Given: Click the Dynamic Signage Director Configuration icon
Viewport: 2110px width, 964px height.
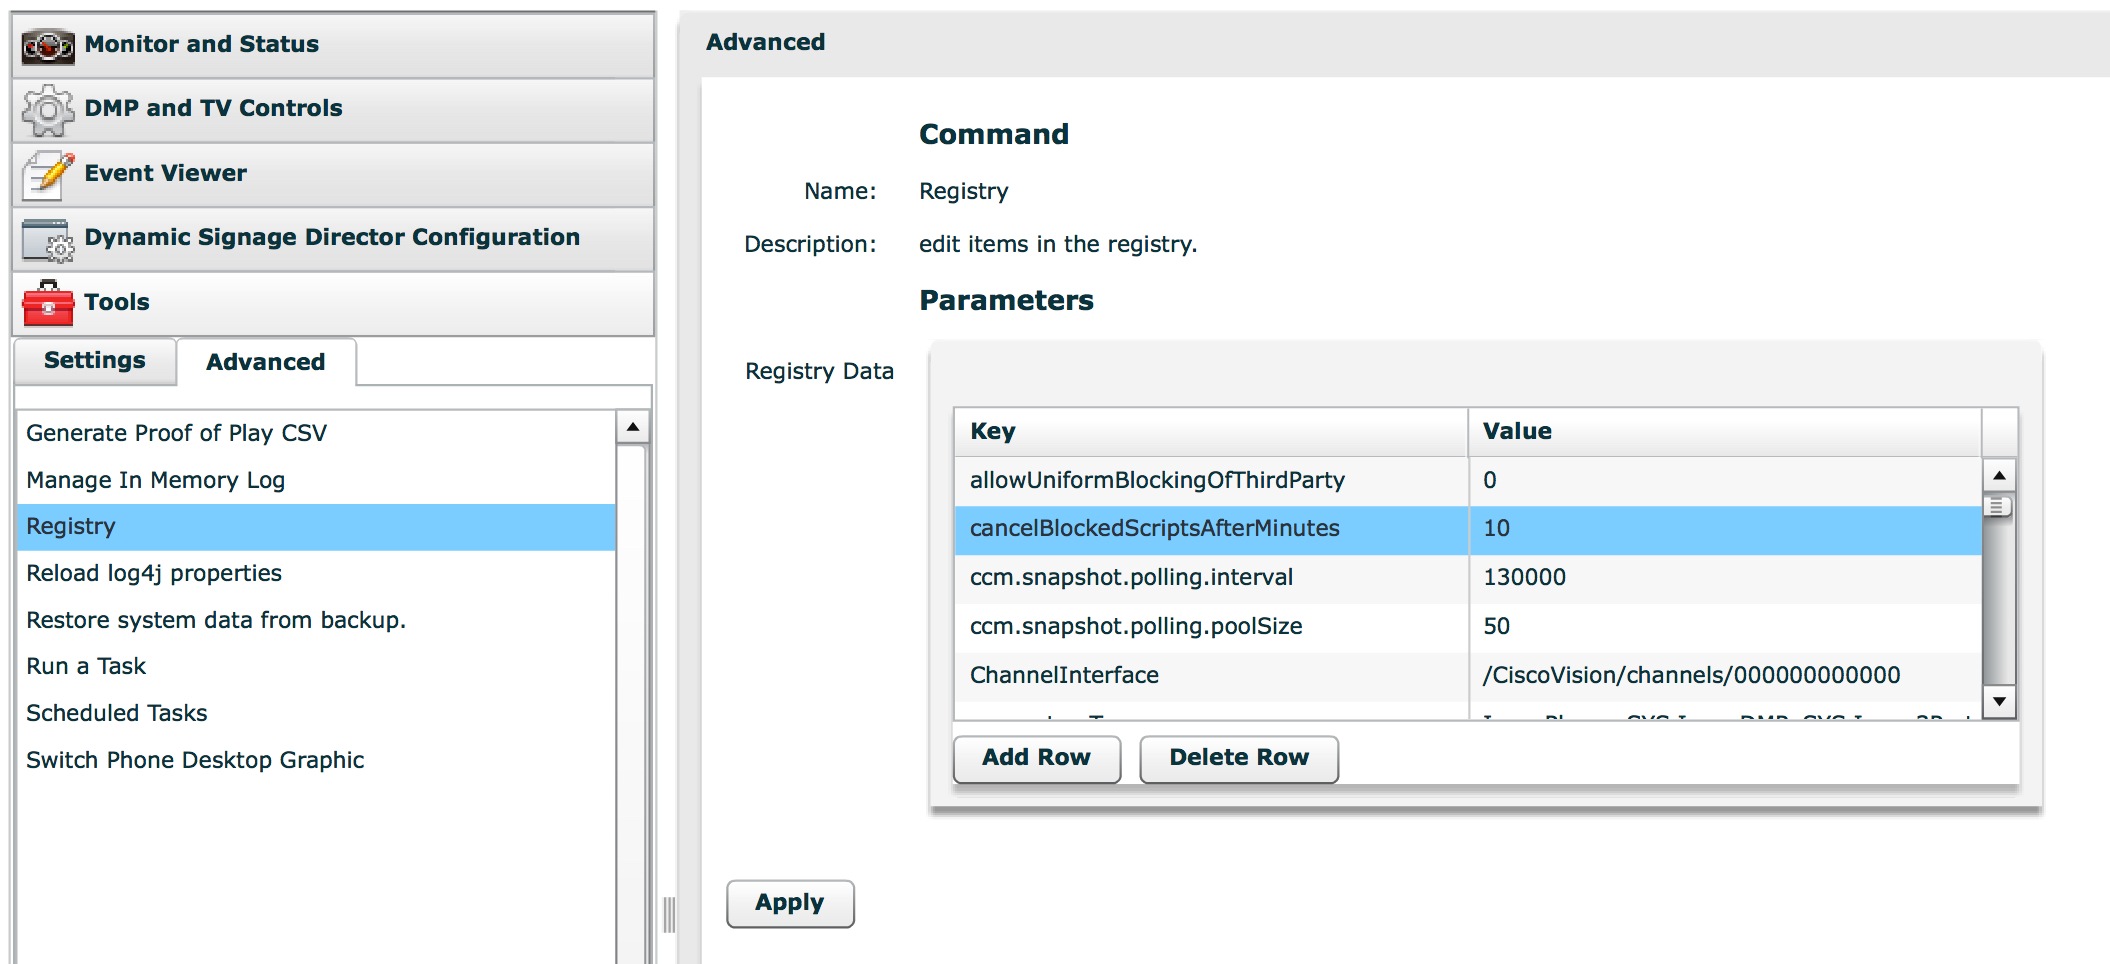Looking at the screenshot, I should (x=48, y=240).
